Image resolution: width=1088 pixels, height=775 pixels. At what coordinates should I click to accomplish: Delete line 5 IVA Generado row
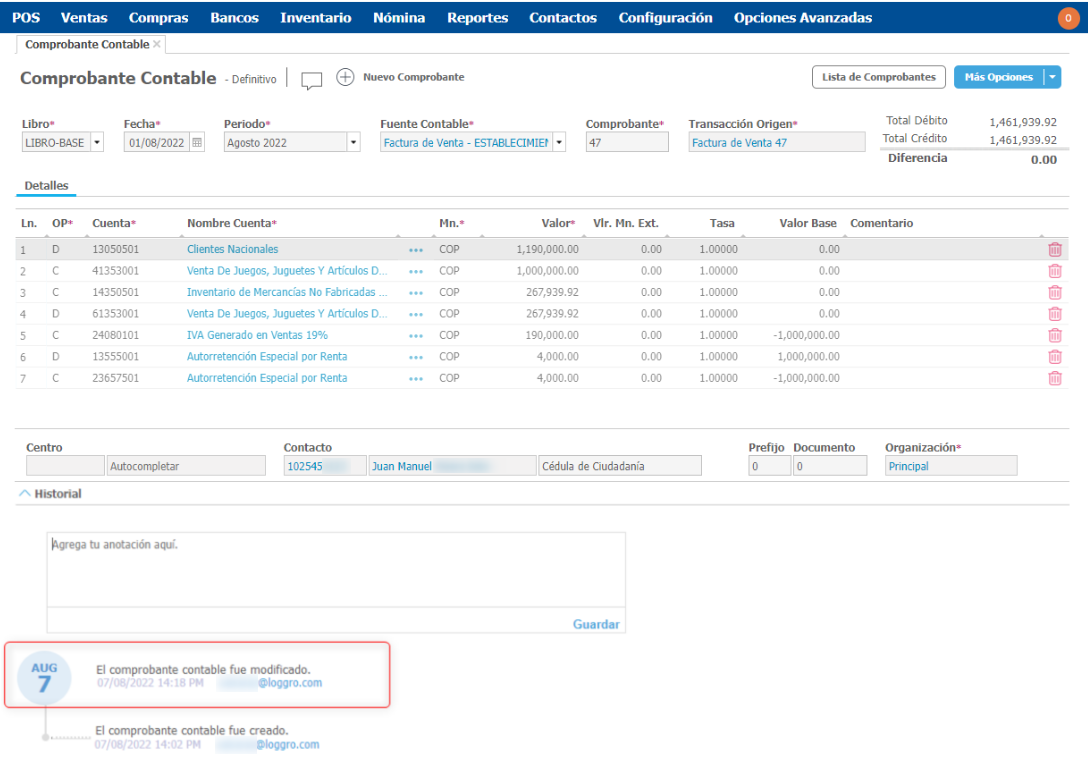coord(1054,335)
